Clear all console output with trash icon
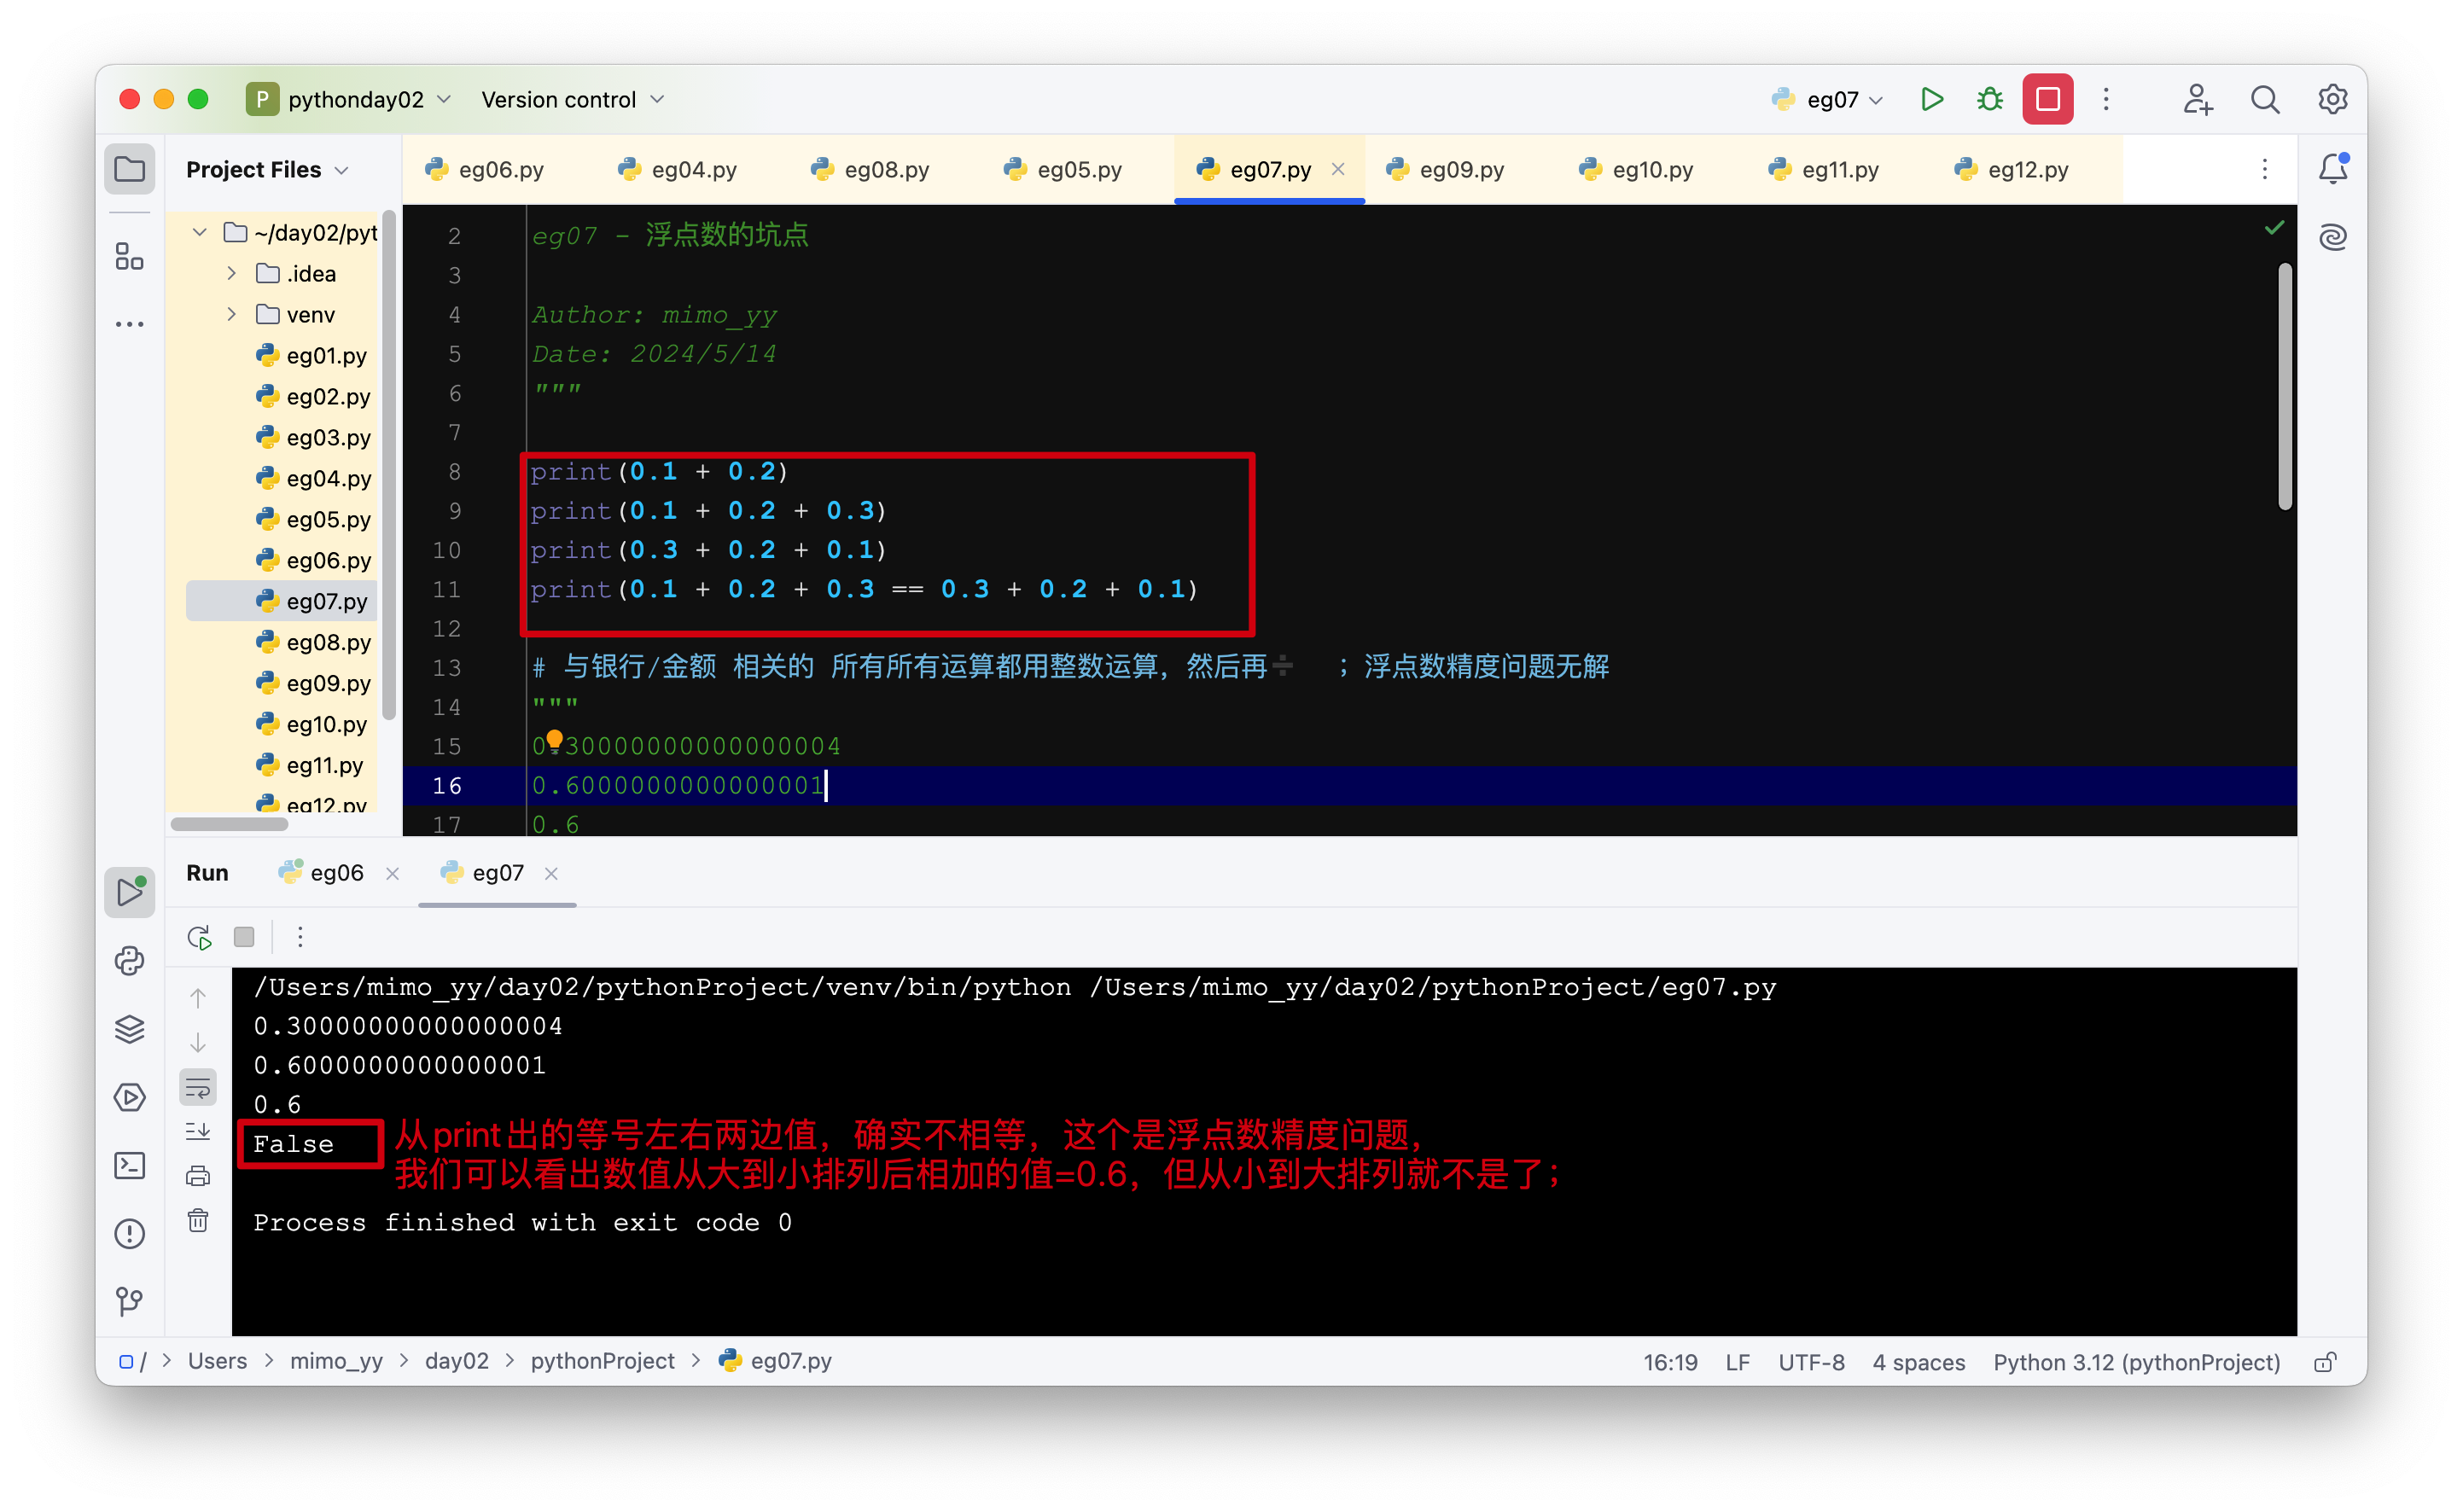The width and height of the screenshot is (2463, 1512). (198, 1220)
